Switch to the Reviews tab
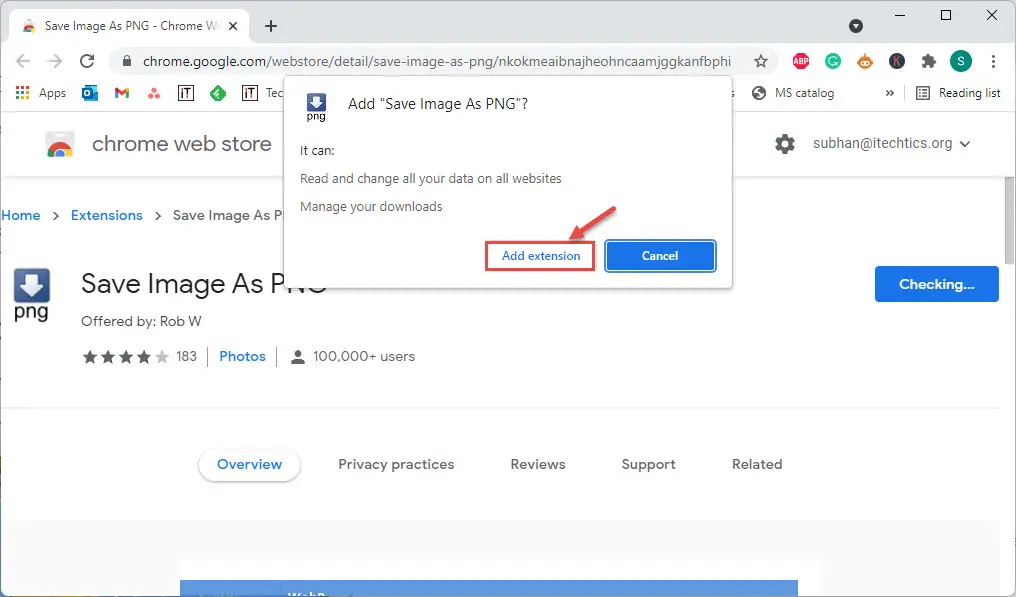This screenshot has width=1016, height=597. [538, 464]
